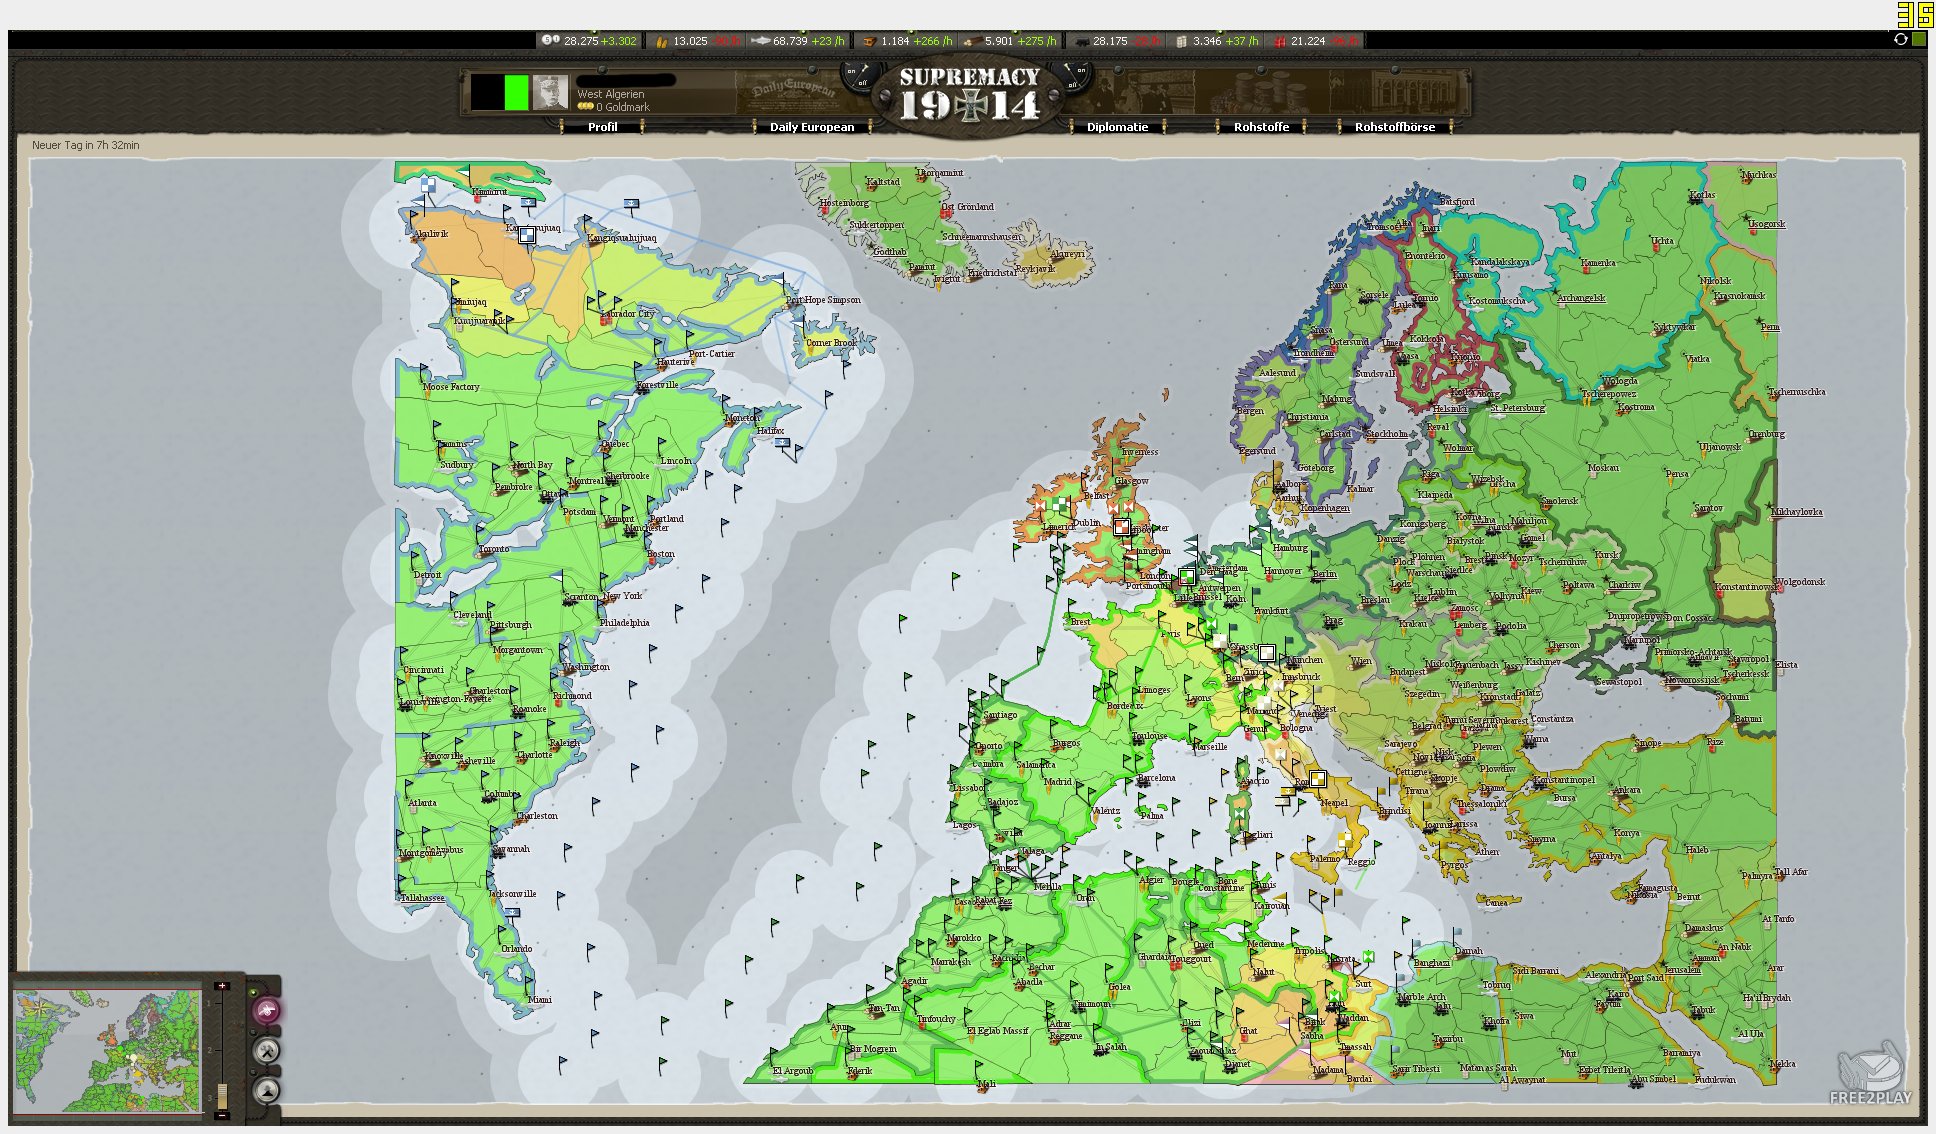Click the money coins resource icon

[550, 41]
